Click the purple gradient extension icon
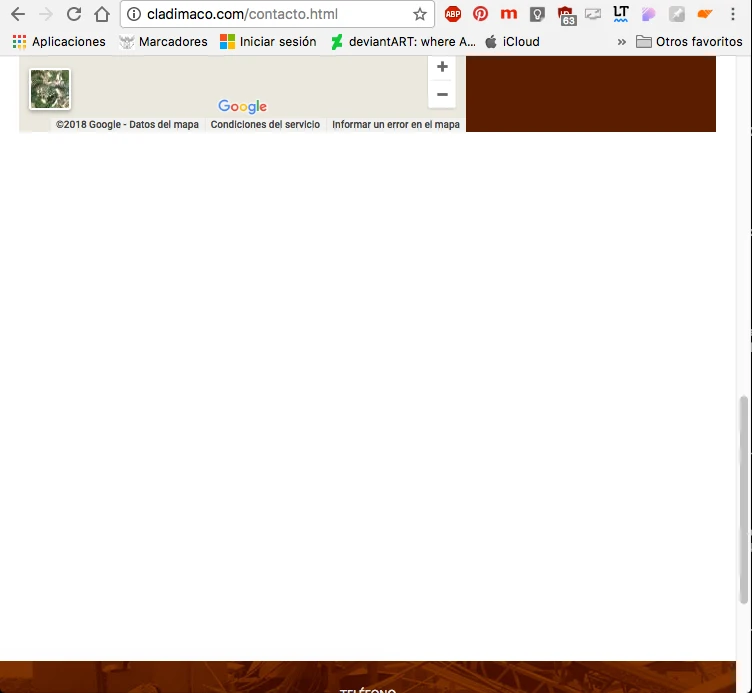Screen dimensions: 752x693 648,14
